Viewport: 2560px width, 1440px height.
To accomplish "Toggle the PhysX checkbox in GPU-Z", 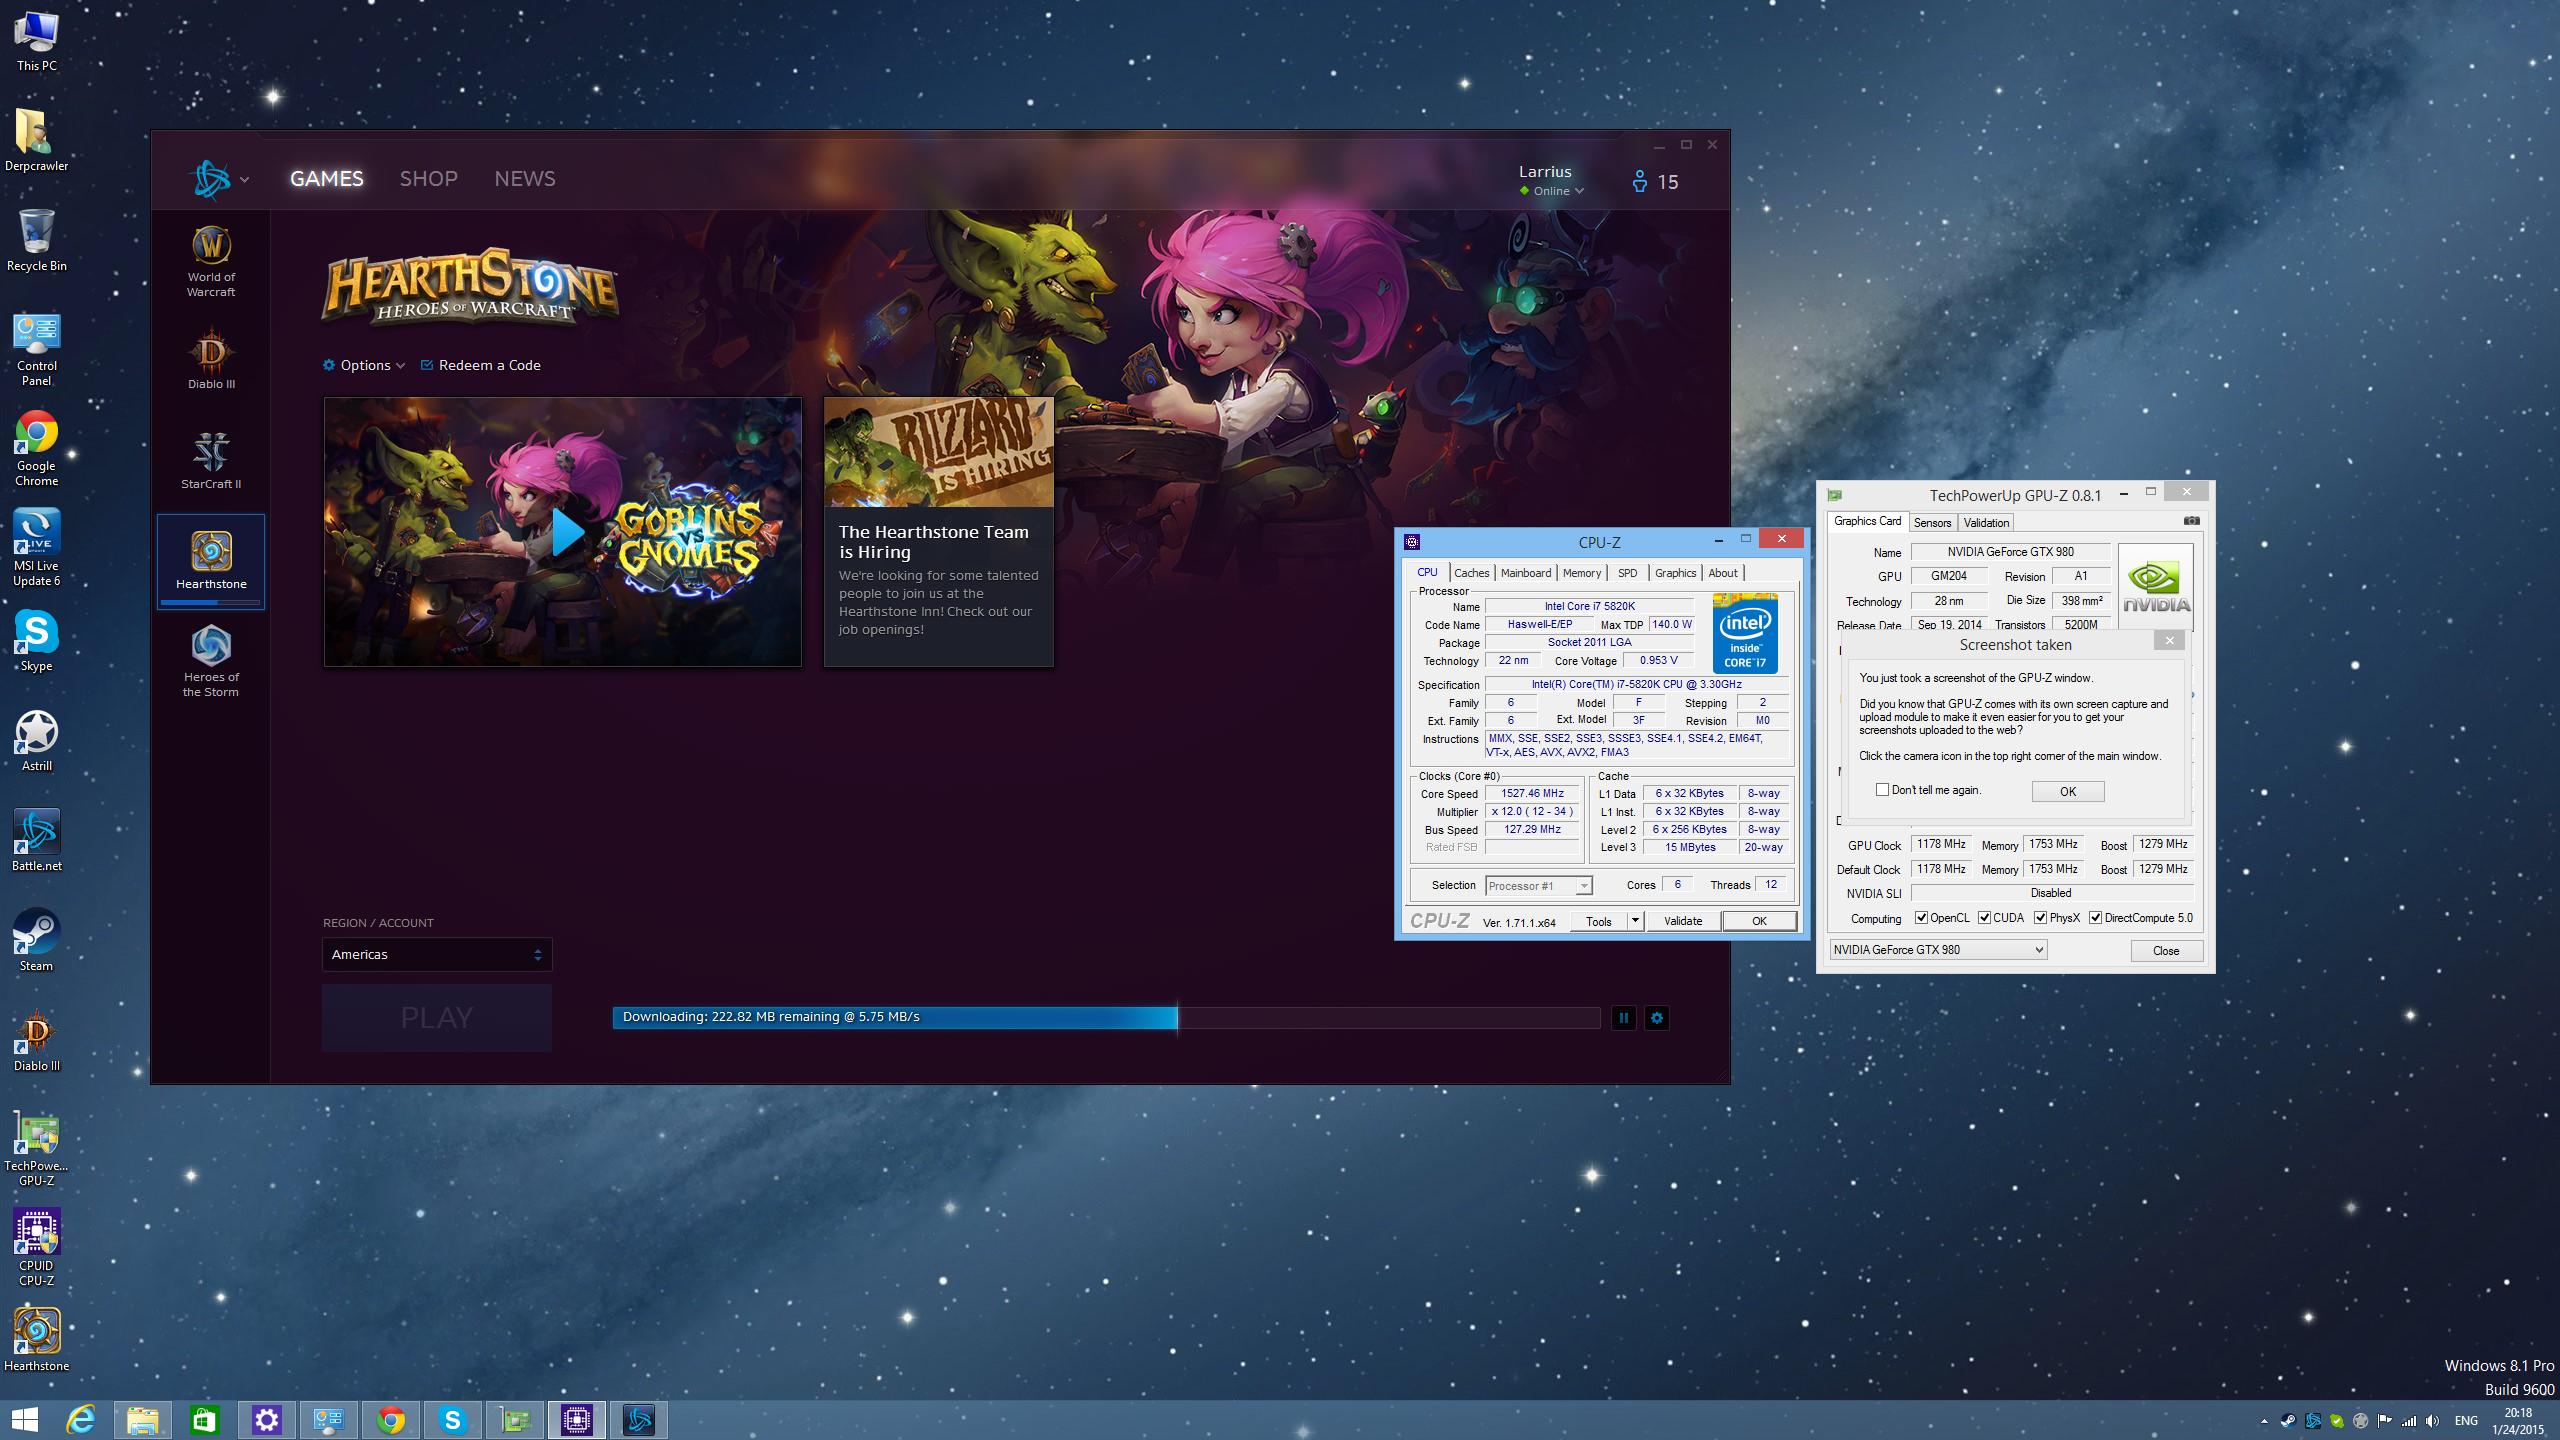I will pos(2040,918).
